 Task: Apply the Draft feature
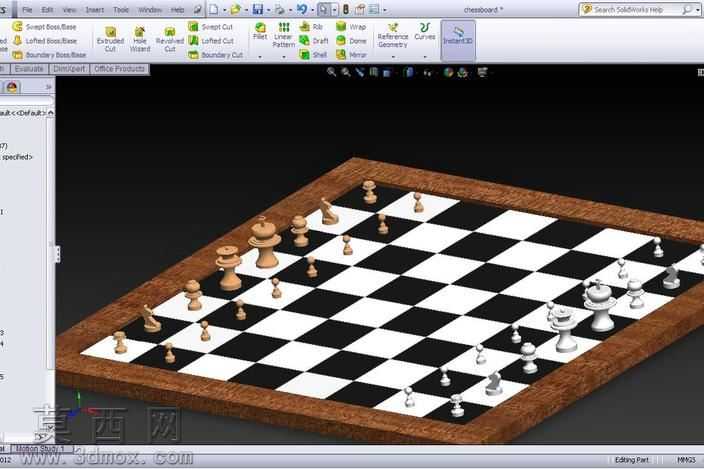pyautogui.click(x=314, y=41)
